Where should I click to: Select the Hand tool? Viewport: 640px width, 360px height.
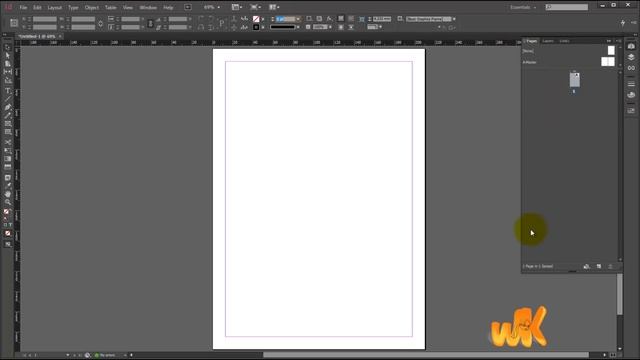tap(8, 194)
